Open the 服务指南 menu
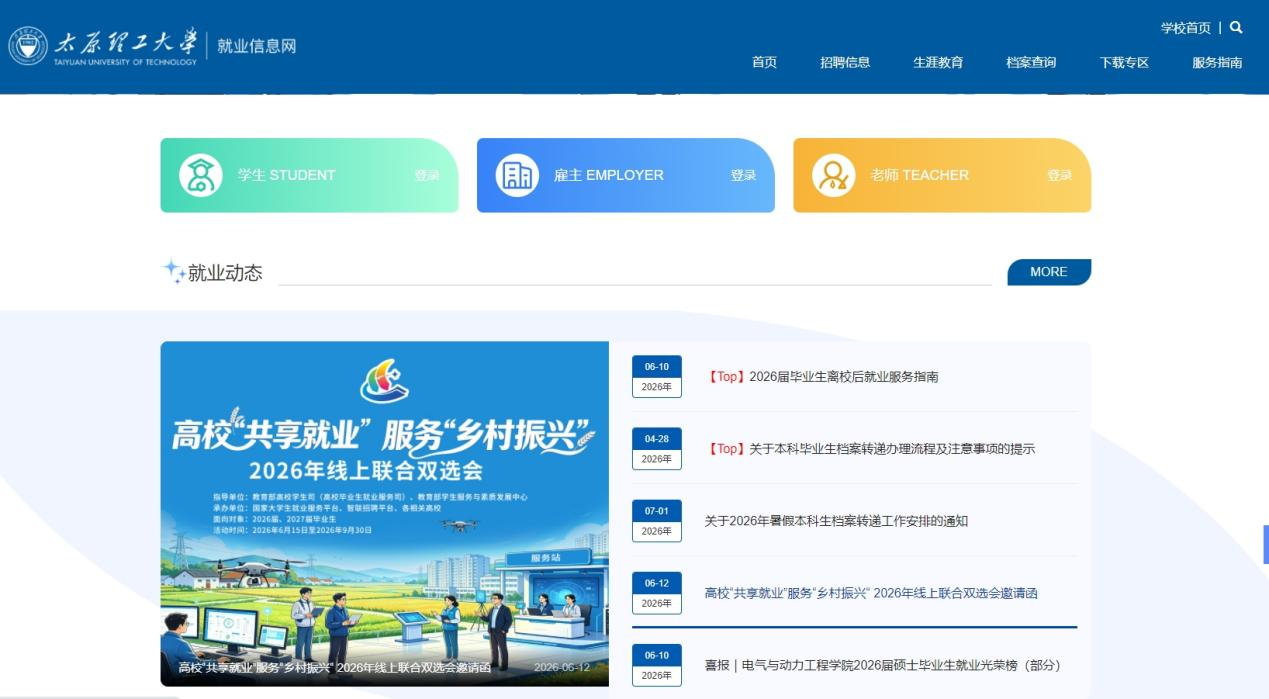This screenshot has height=699, width=1269. [x=1217, y=62]
